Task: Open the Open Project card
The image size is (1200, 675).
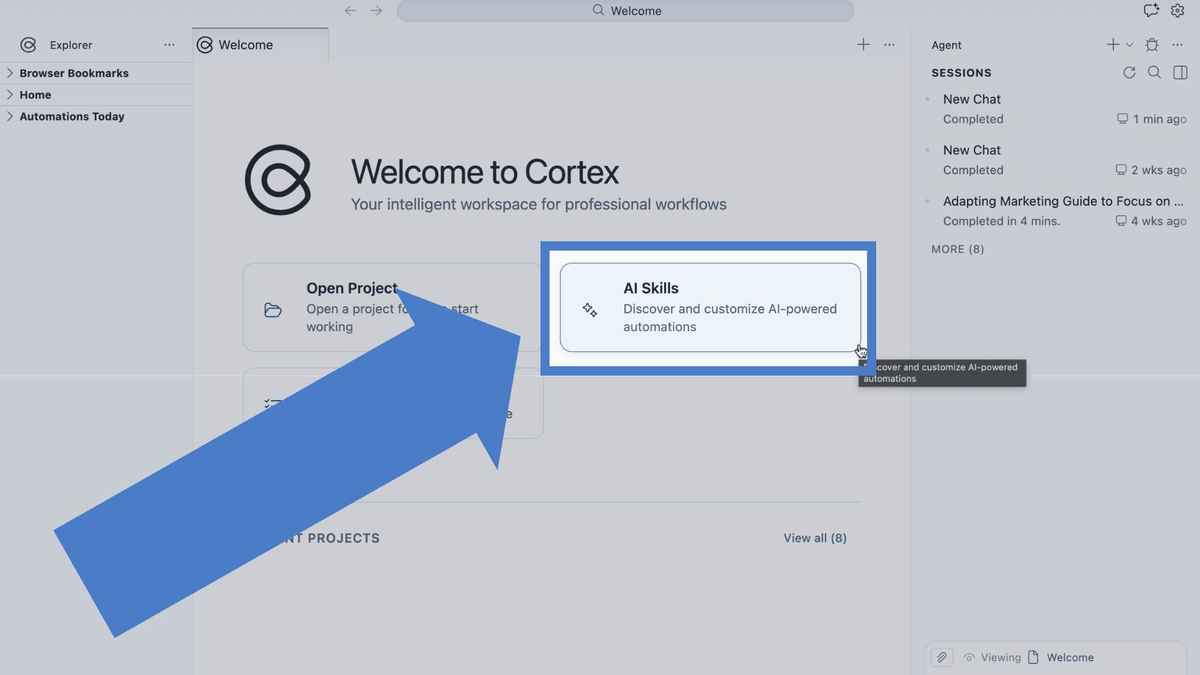Action: [392, 307]
